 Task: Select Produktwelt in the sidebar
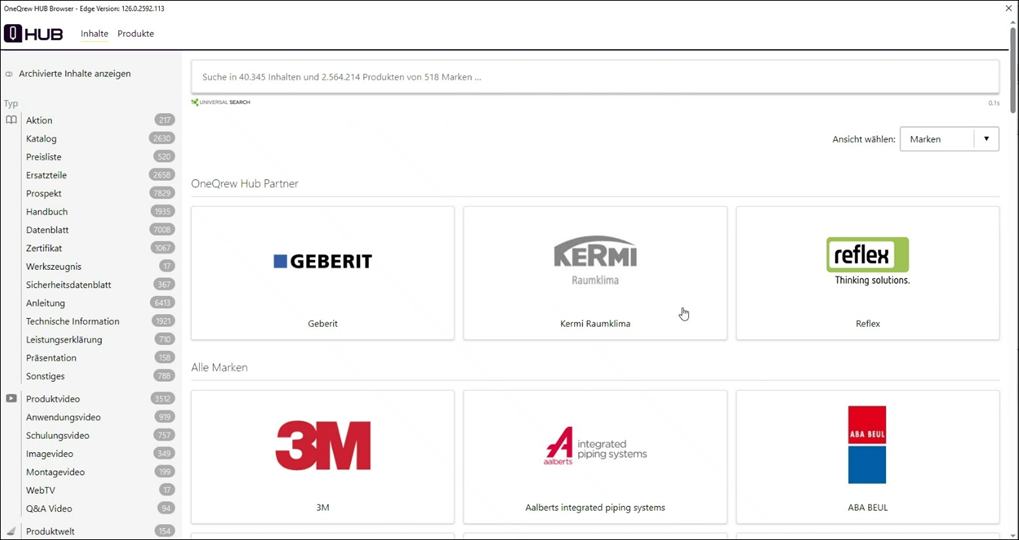coord(50,531)
